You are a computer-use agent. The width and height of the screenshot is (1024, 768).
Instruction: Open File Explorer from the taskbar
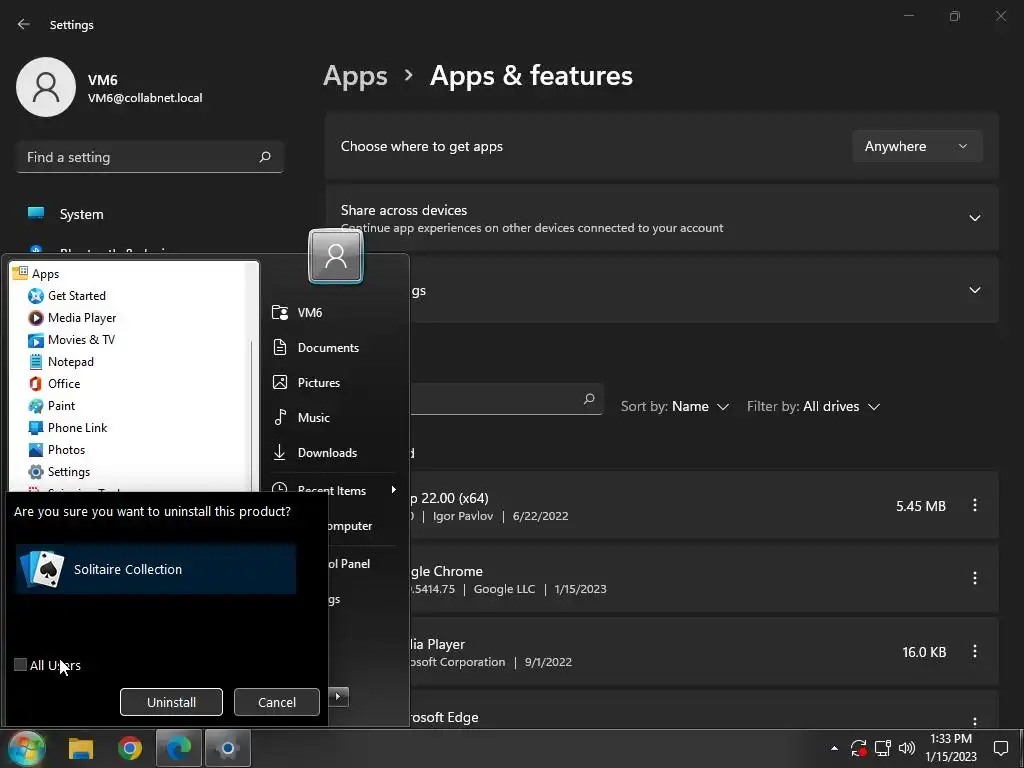(81, 748)
